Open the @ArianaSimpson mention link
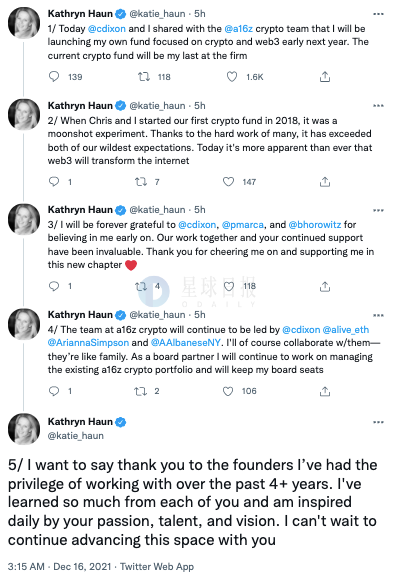 (88, 342)
